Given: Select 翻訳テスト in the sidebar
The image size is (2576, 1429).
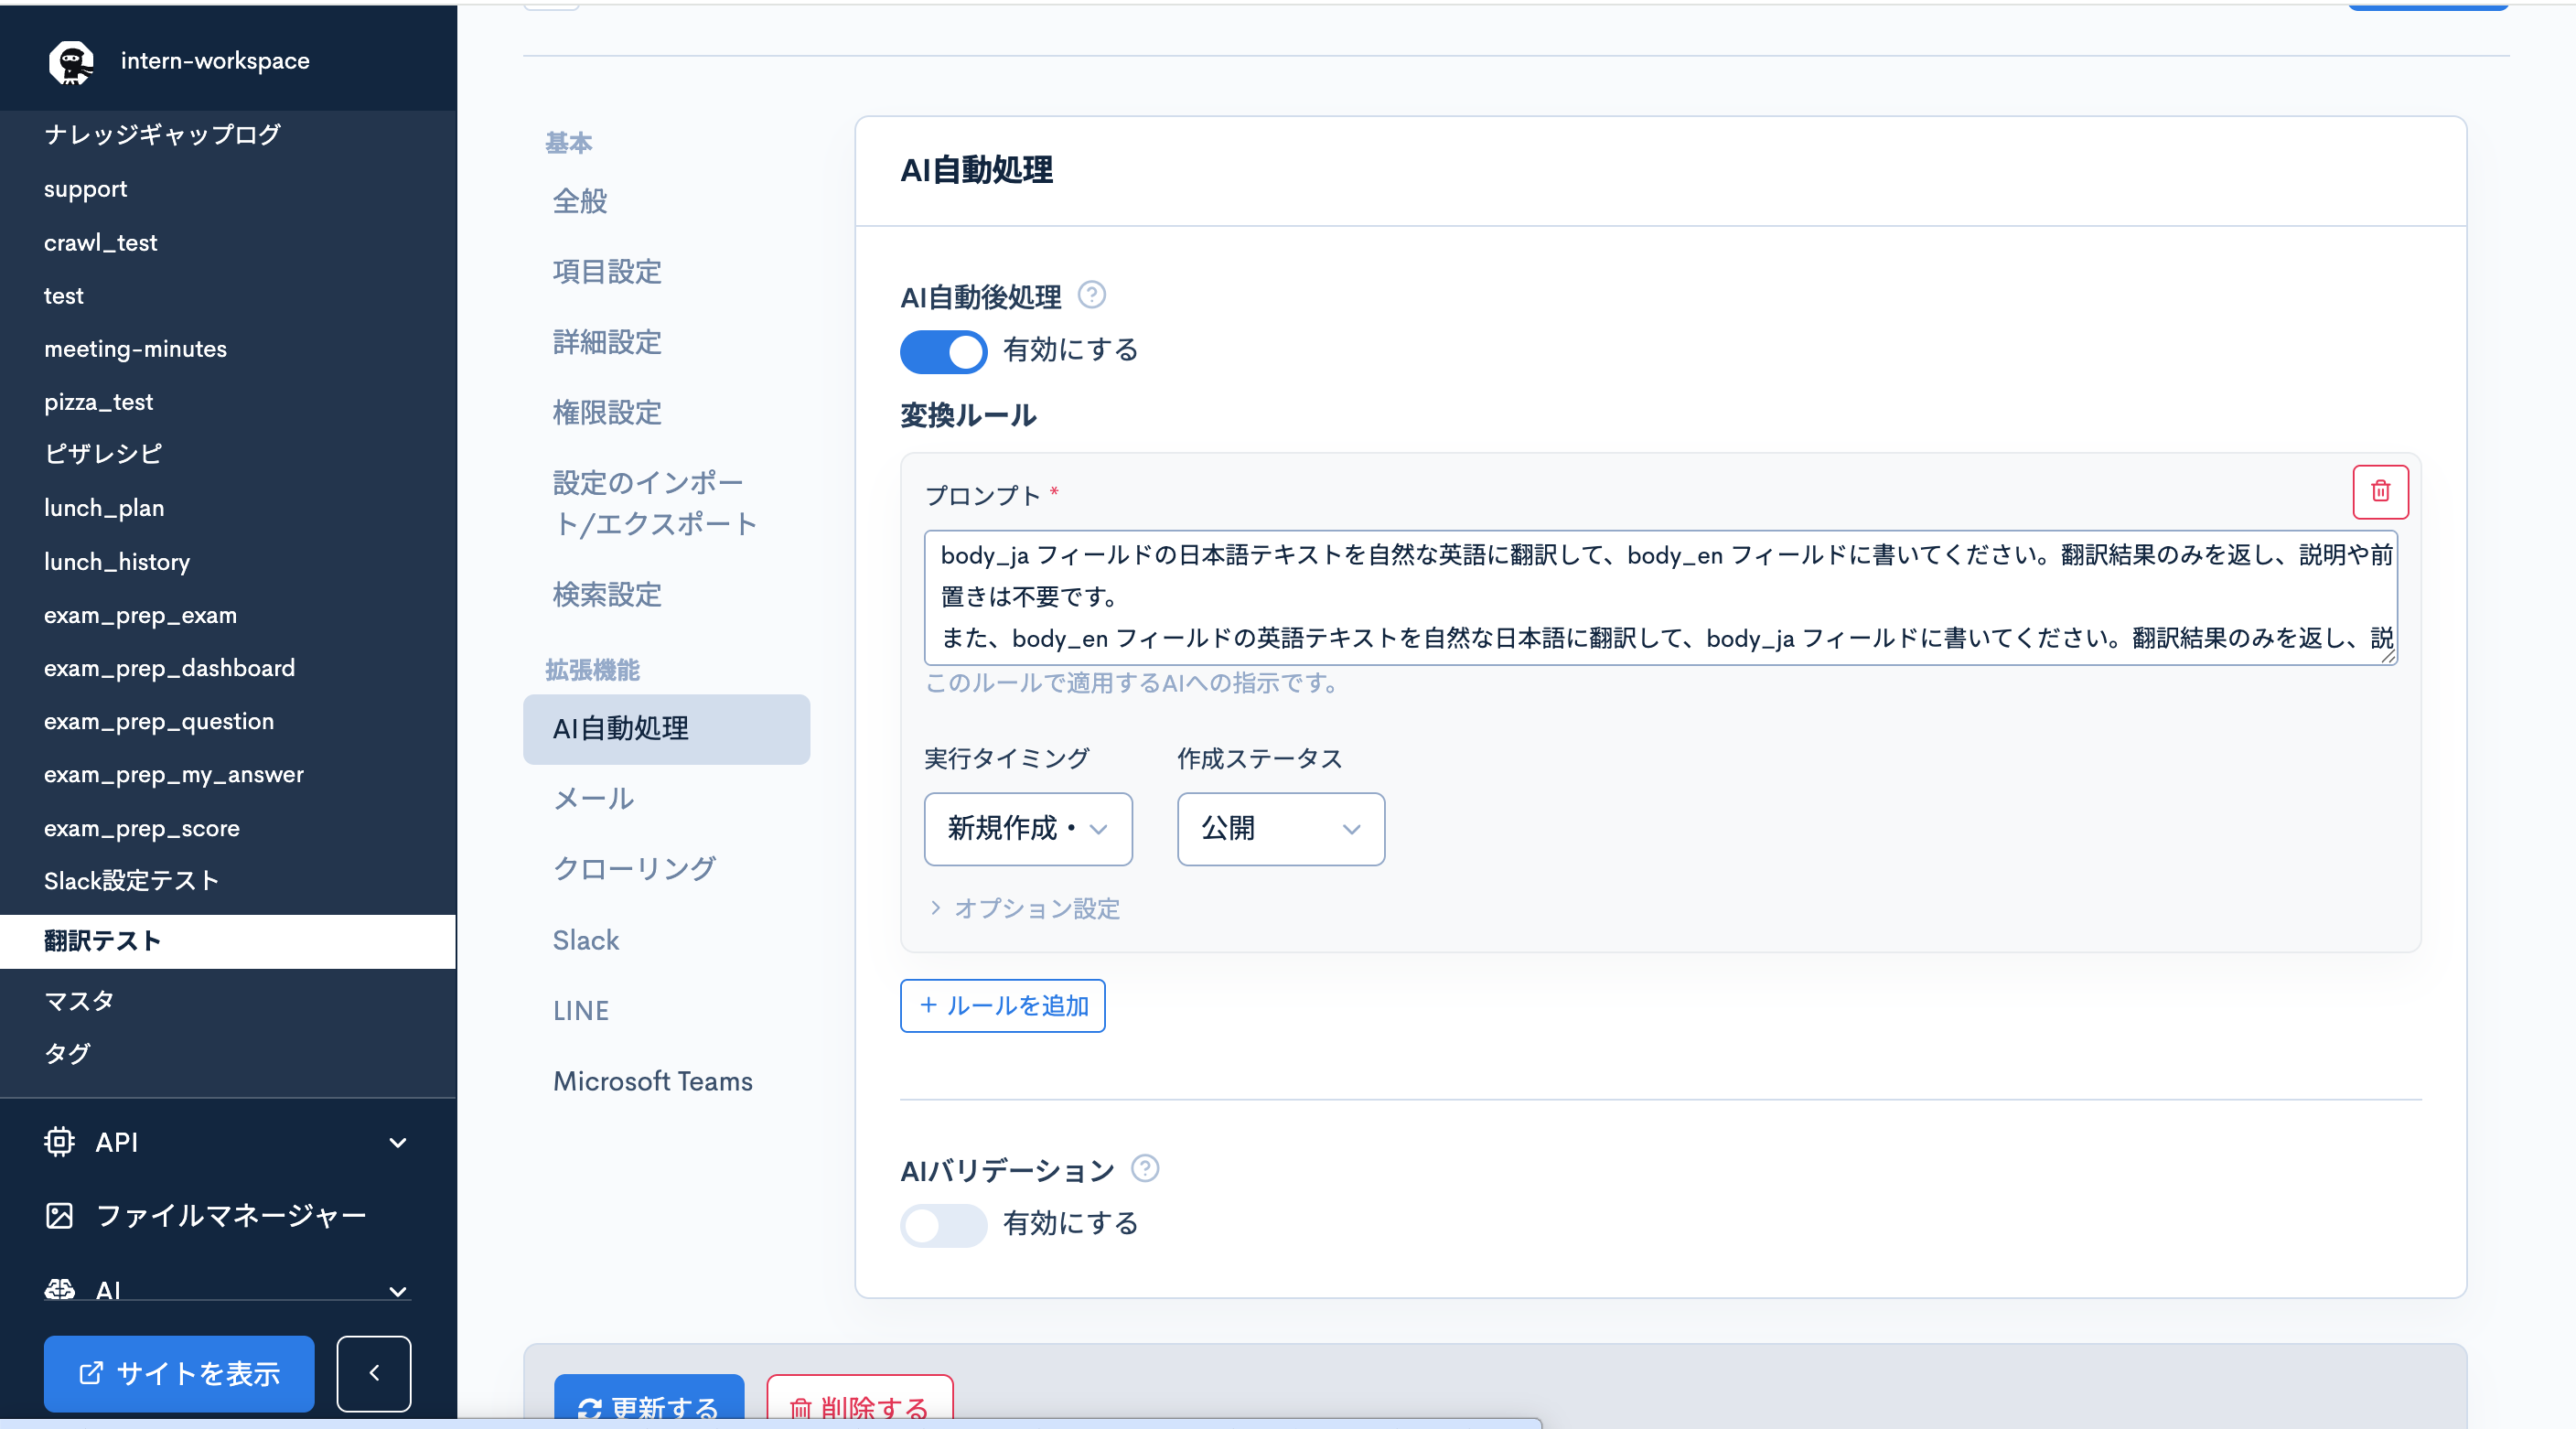Looking at the screenshot, I should [x=228, y=941].
